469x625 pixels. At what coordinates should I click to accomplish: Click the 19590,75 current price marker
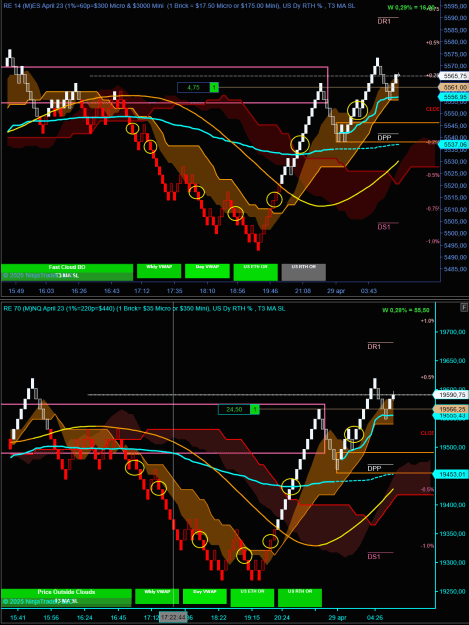(451, 395)
